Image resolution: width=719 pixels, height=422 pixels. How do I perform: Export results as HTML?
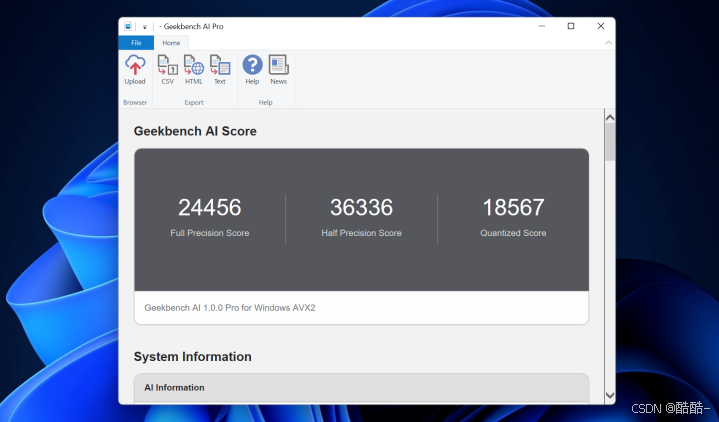click(x=194, y=70)
